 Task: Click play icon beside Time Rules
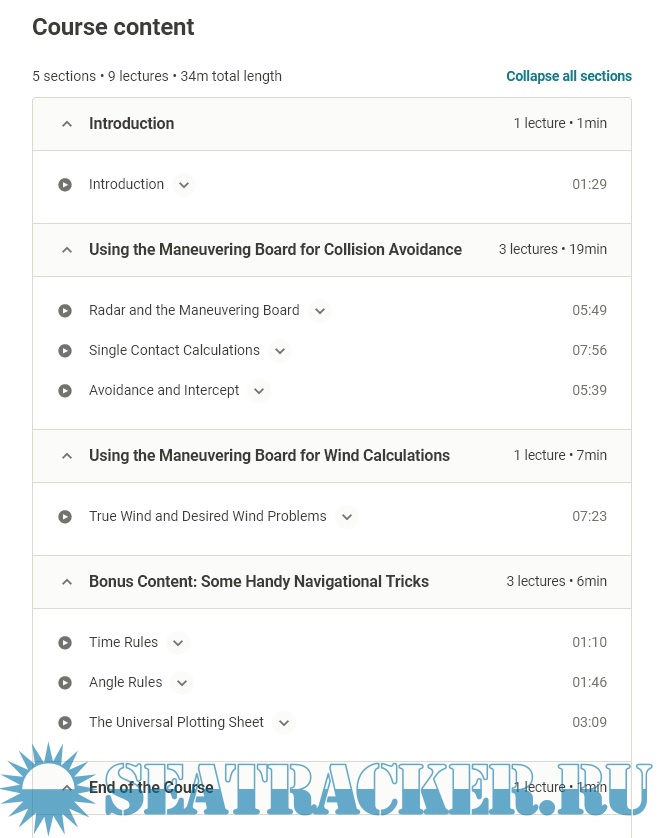65,643
